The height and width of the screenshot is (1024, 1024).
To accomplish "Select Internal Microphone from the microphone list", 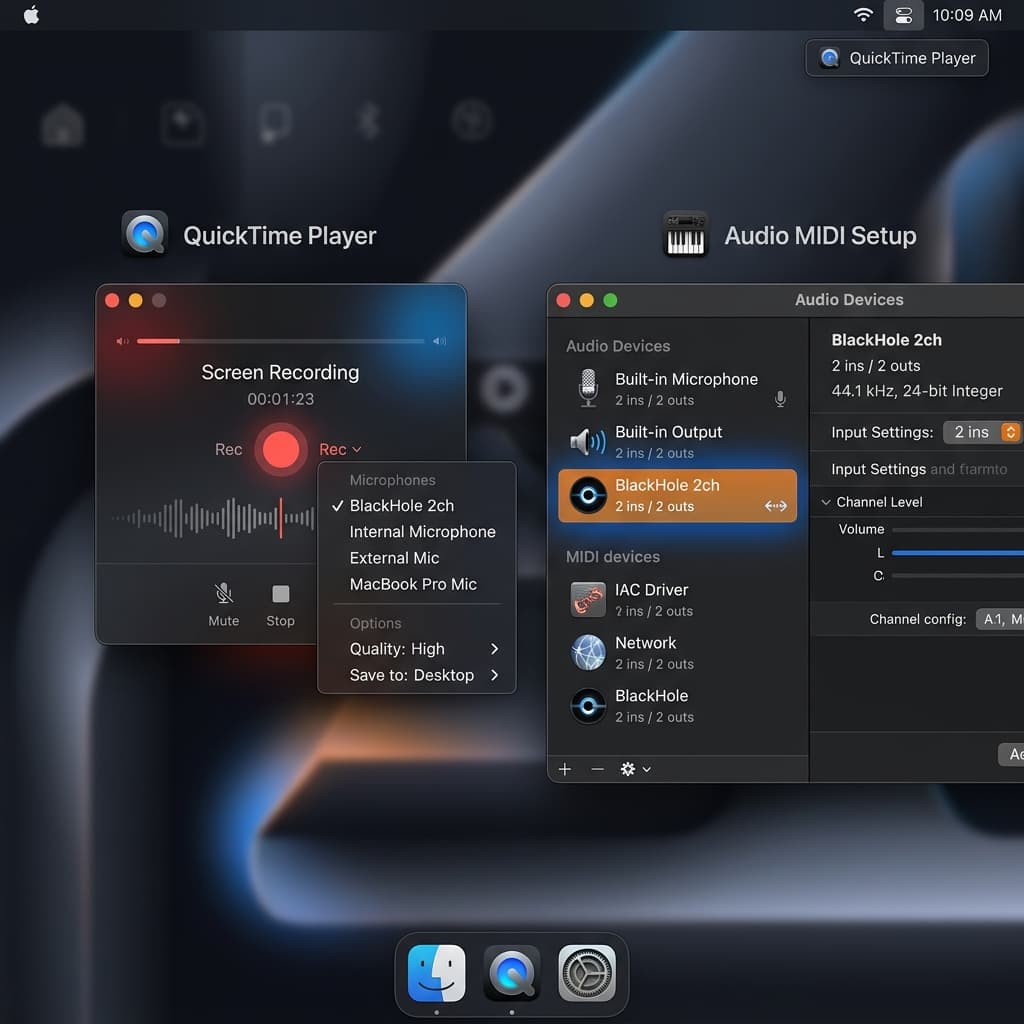I will (423, 531).
